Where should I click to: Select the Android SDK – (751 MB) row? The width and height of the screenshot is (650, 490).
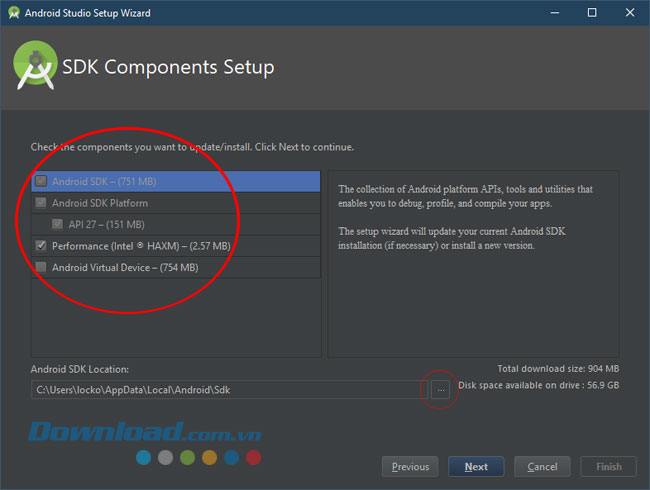click(x=176, y=181)
